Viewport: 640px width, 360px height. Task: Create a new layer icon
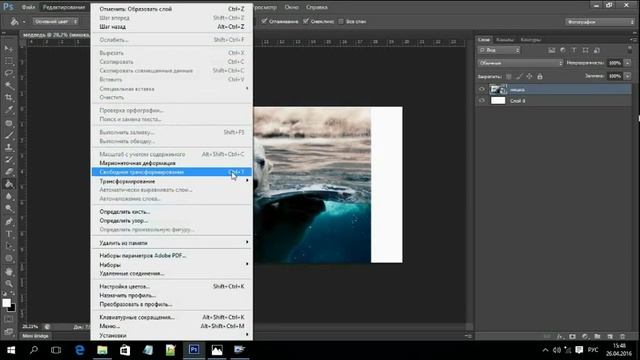[610, 336]
